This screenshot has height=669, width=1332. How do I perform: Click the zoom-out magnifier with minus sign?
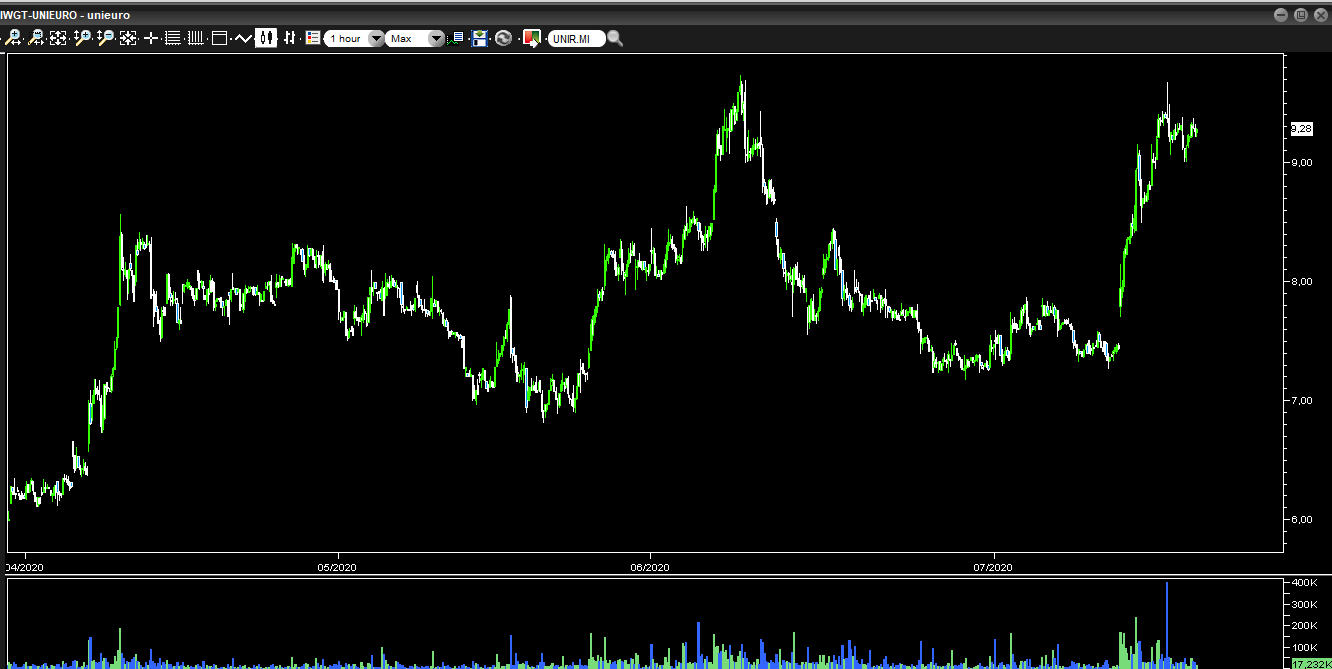tap(105, 38)
